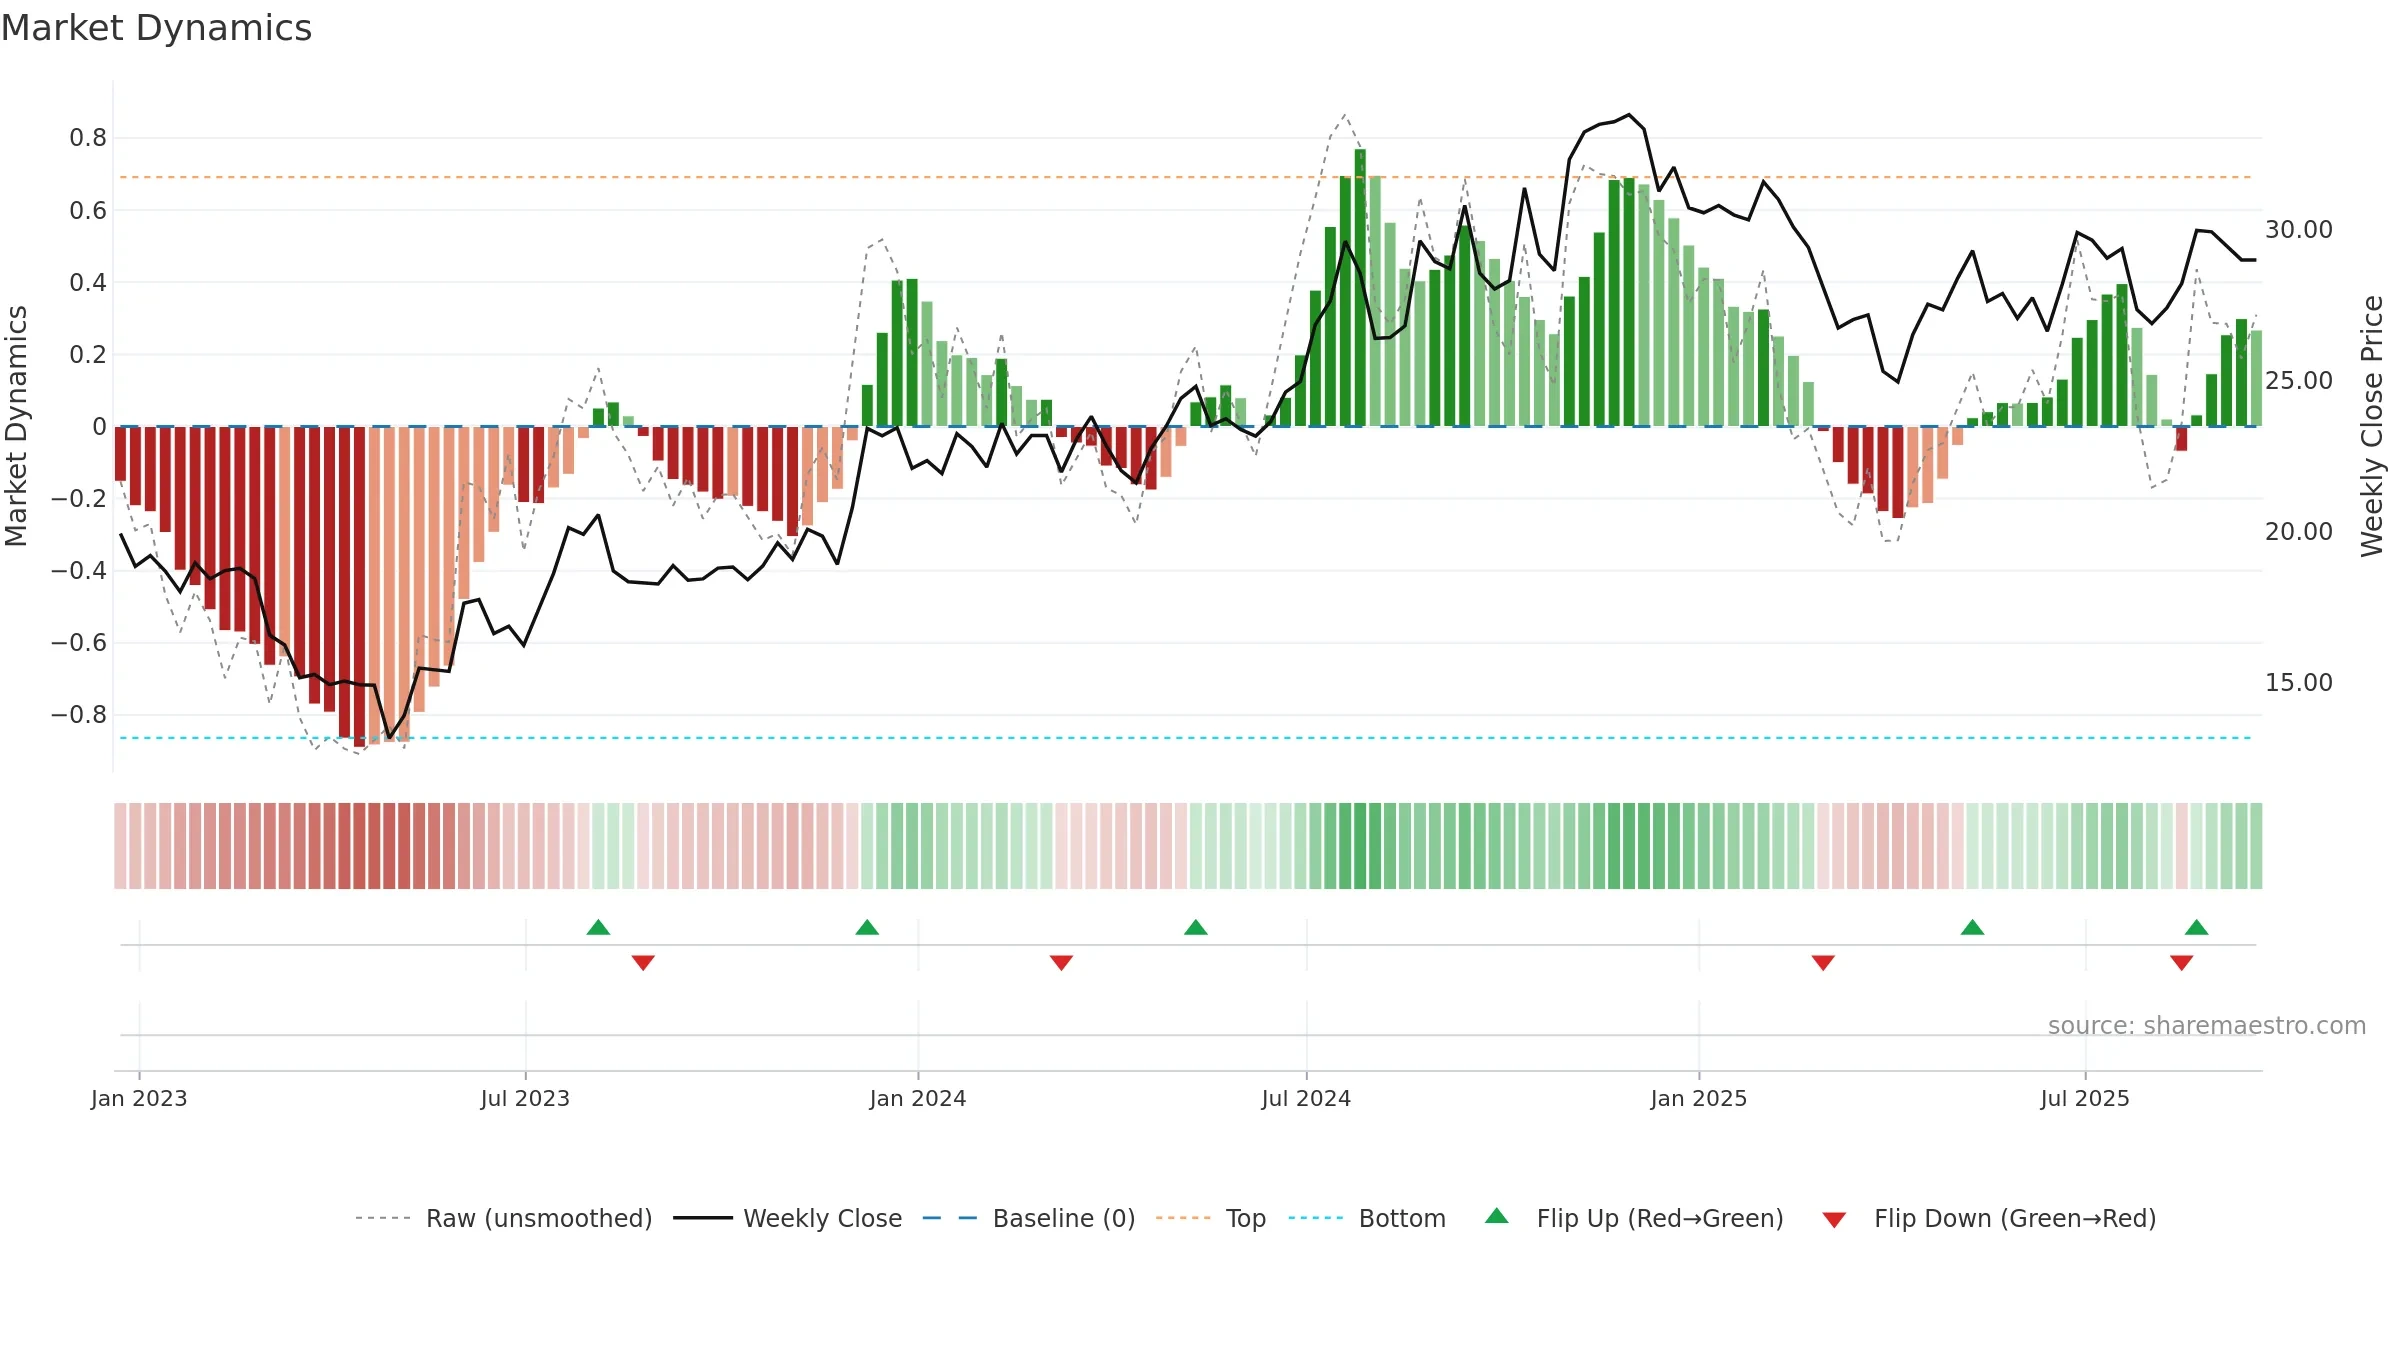2400x1350 pixels.
Task: Click the 0.4 left axis tick label
Action: [88, 282]
